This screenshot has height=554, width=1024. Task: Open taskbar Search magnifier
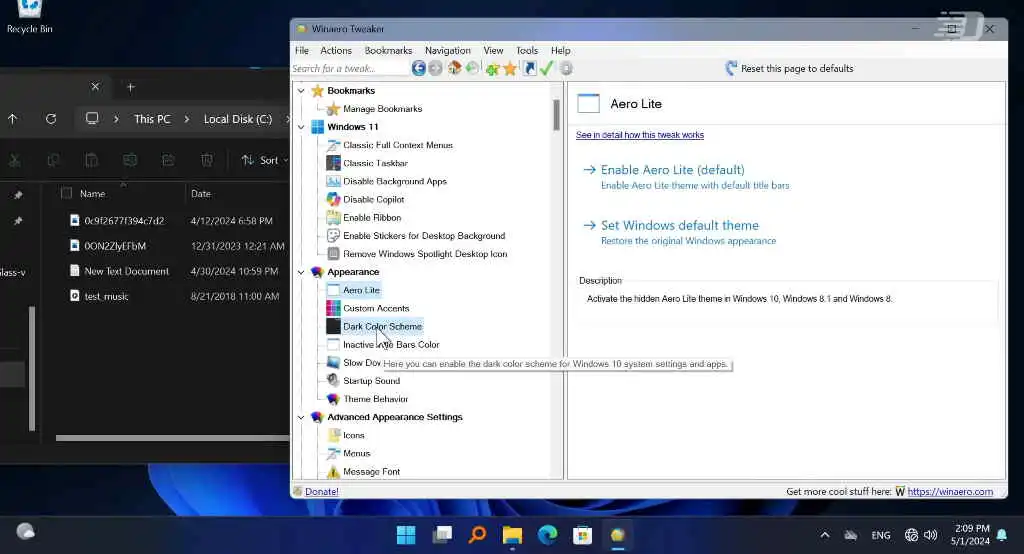click(x=477, y=535)
